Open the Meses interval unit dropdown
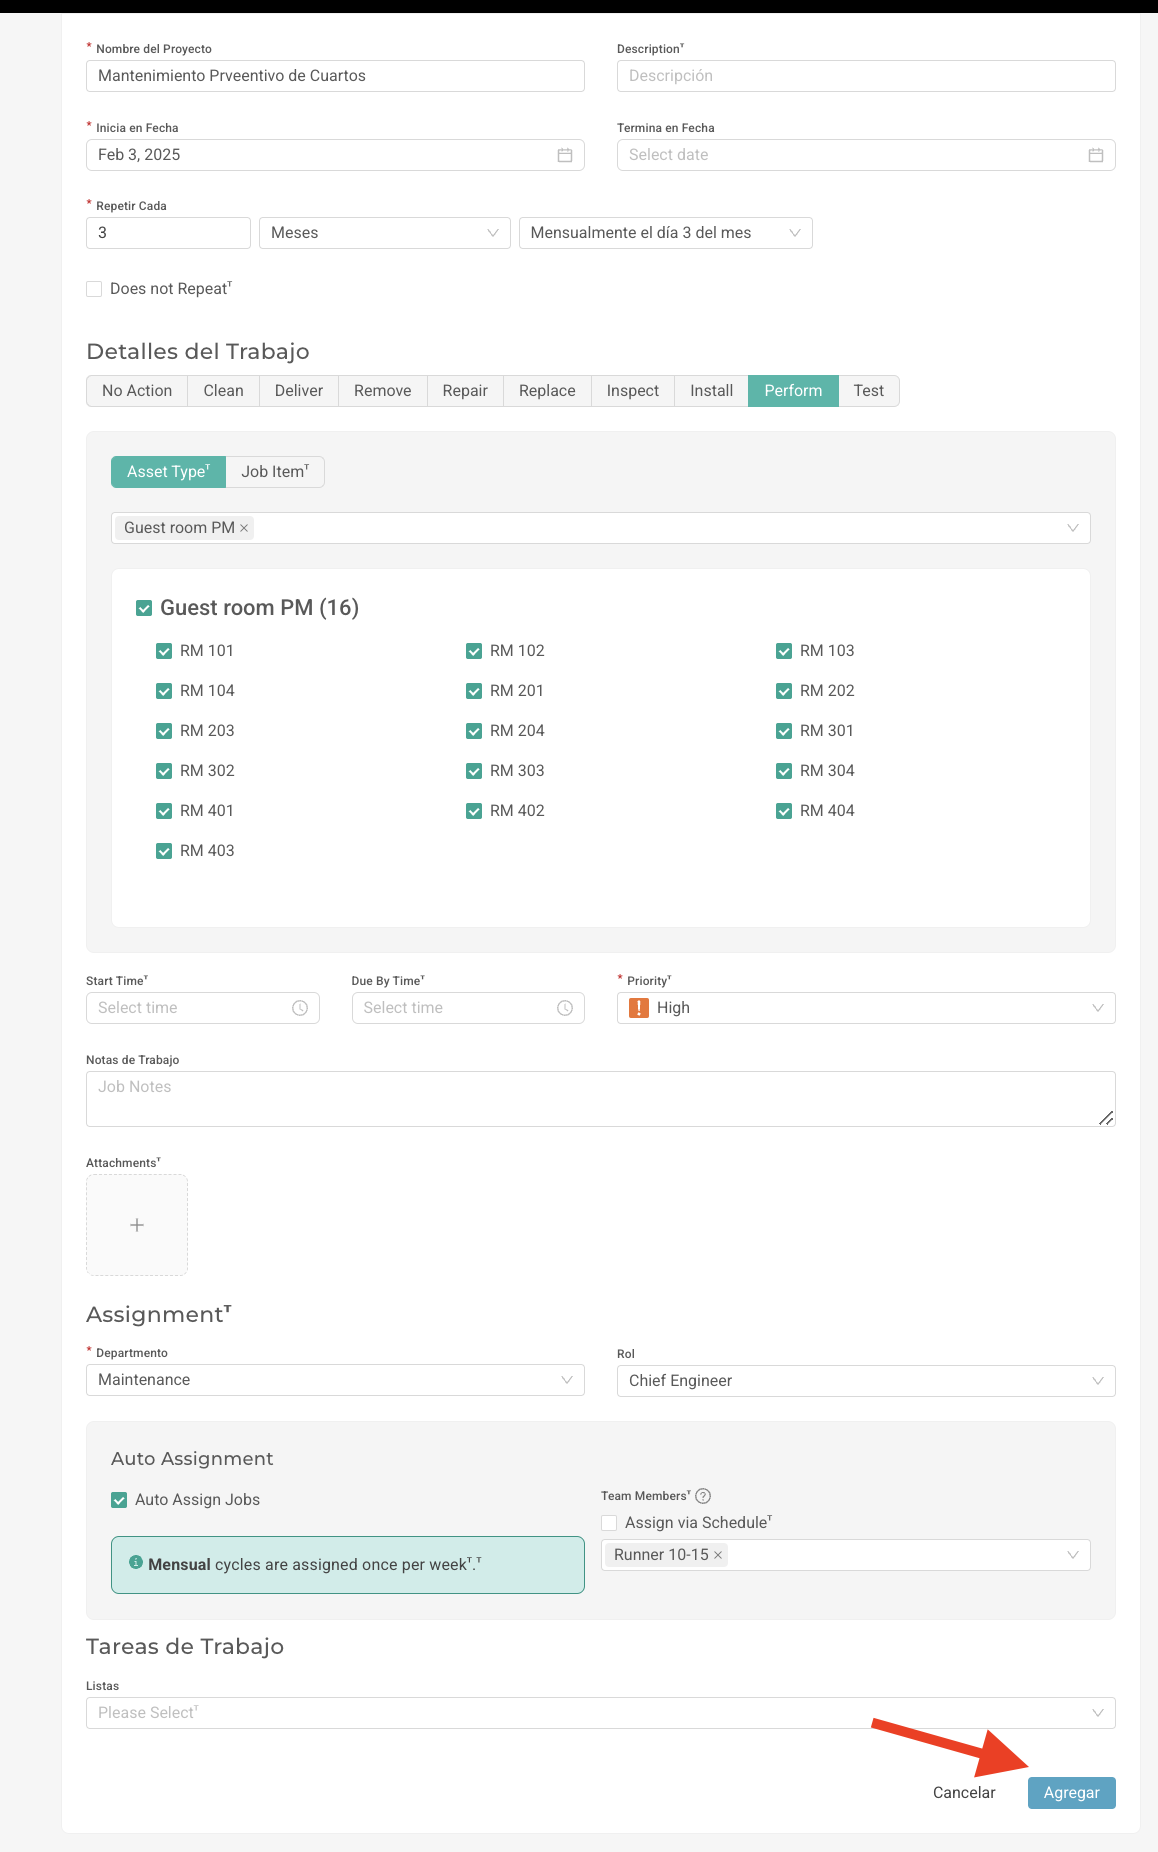Viewport: 1158px width, 1852px height. coord(384,233)
